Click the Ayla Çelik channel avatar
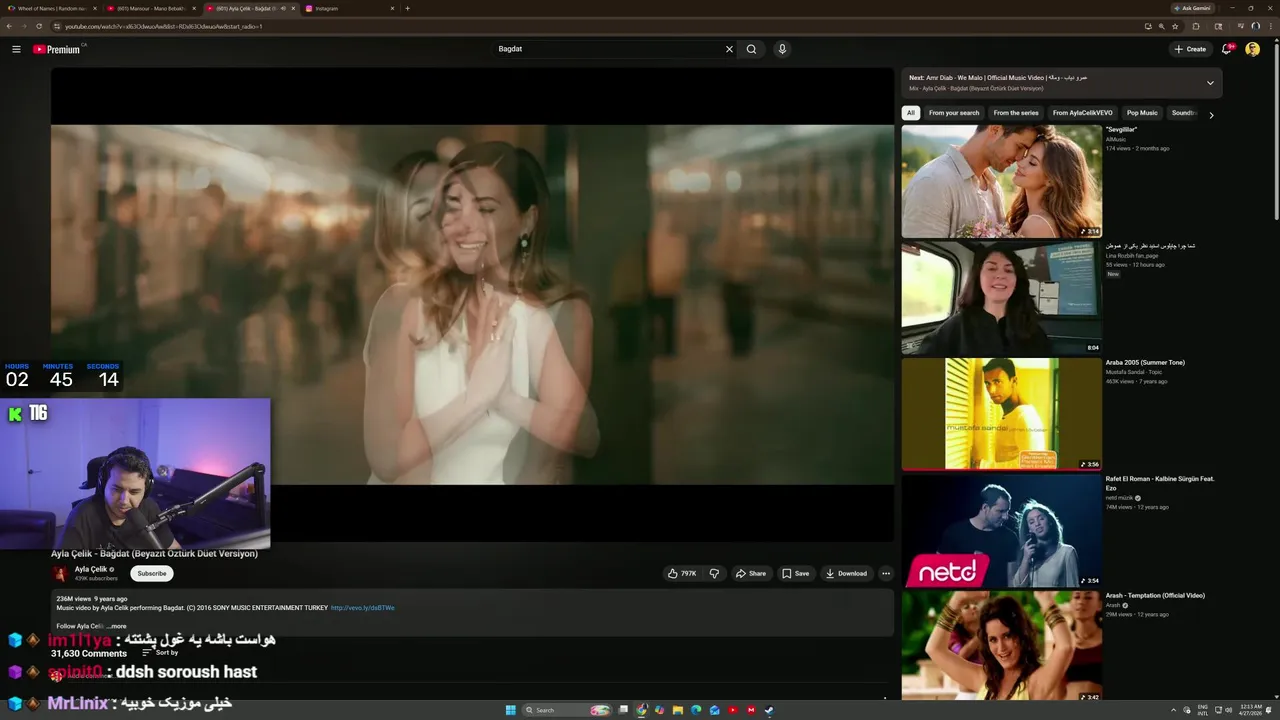 60,573
